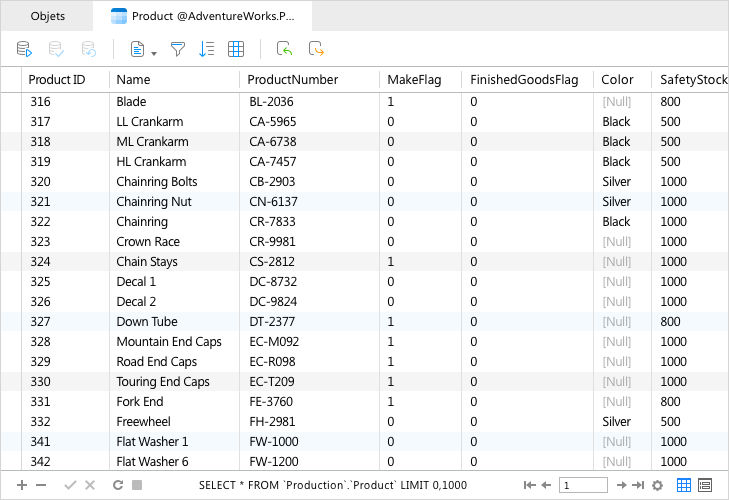Click the ProductNumber column header
This screenshot has width=729, height=500.
[293, 80]
